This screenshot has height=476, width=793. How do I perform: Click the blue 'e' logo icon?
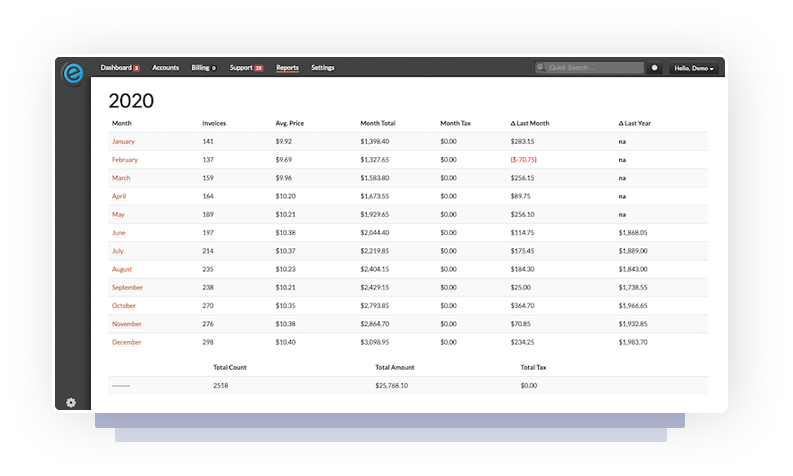[73, 73]
